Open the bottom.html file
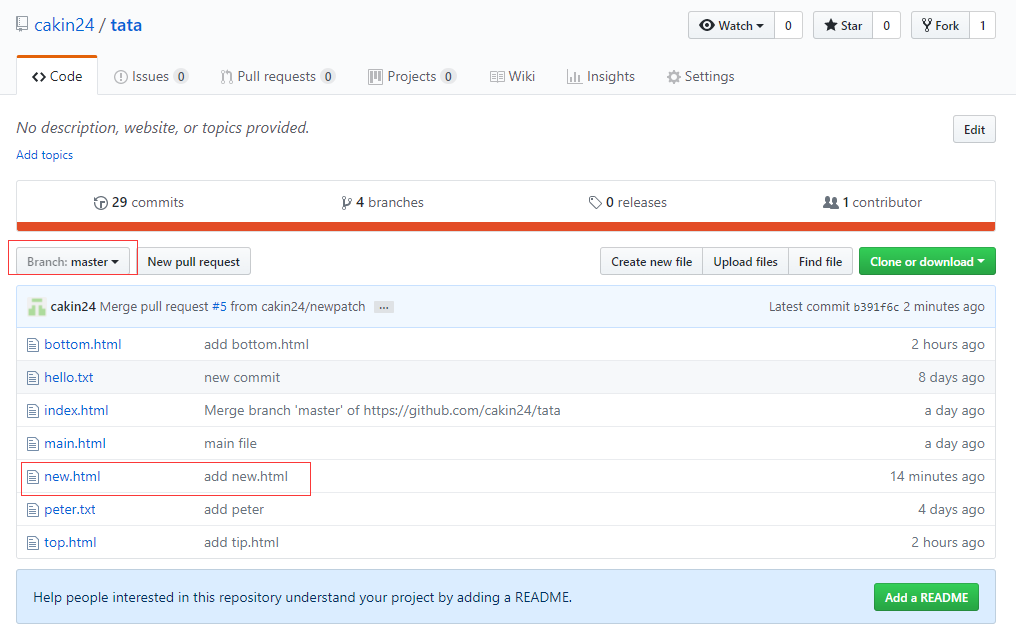 [x=83, y=345]
